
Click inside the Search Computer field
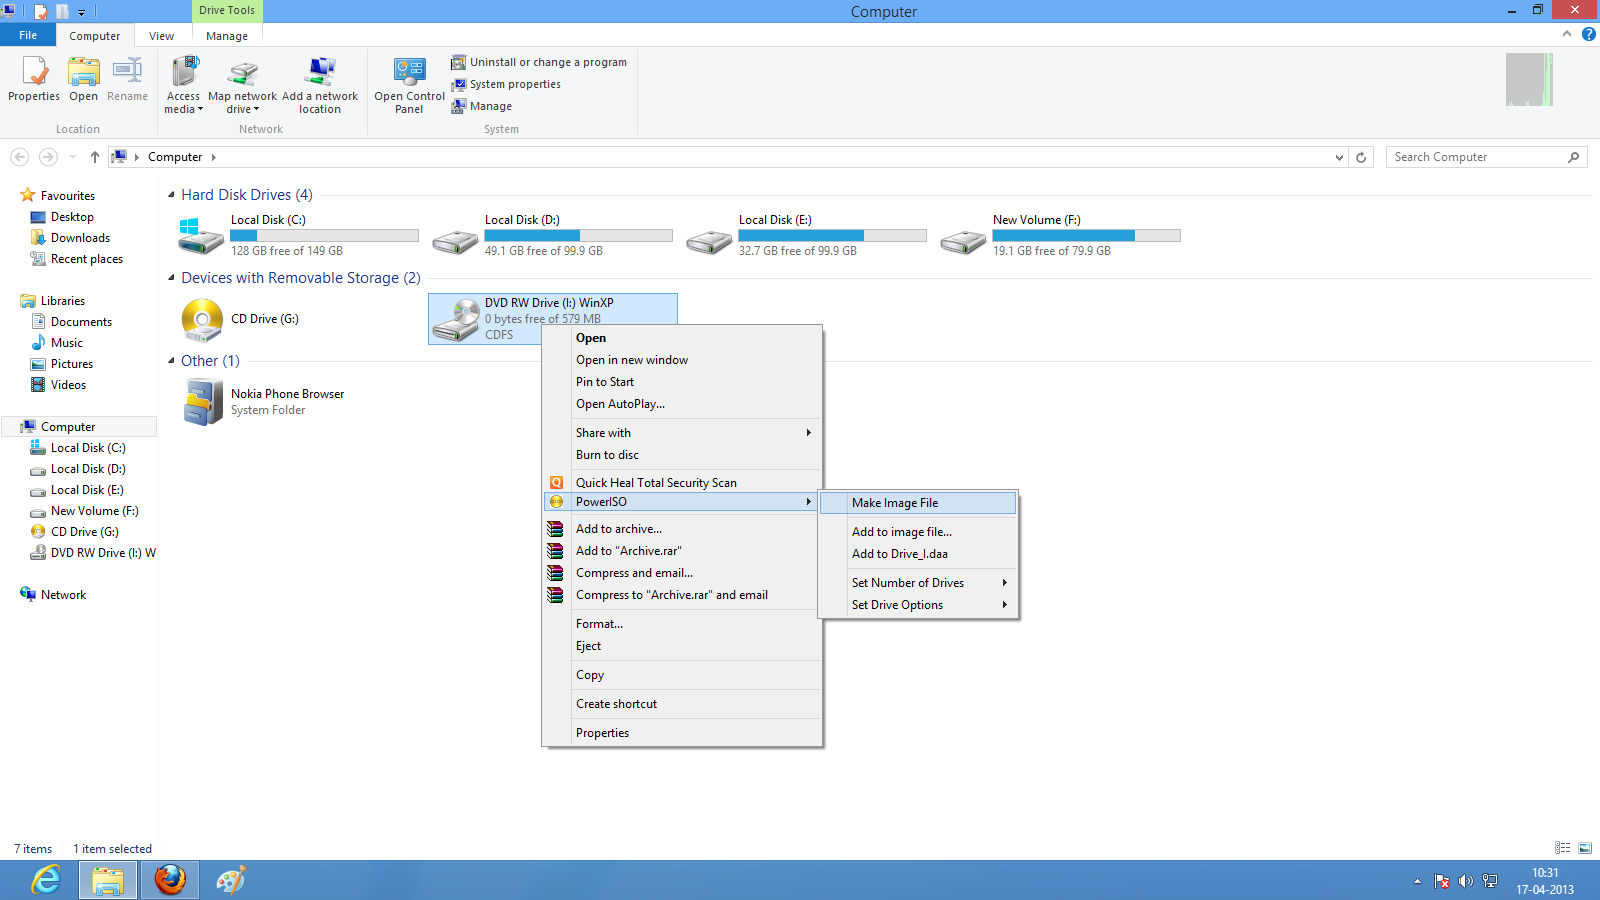click(x=1470, y=157)
